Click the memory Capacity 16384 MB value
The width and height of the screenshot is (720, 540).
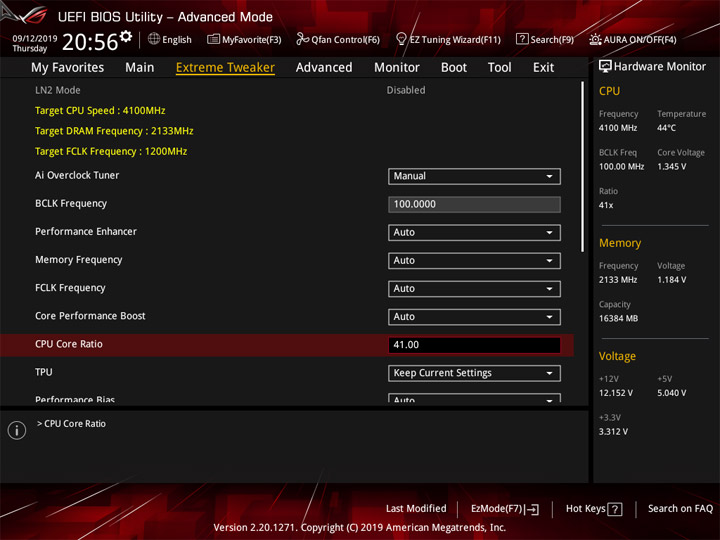618,319
